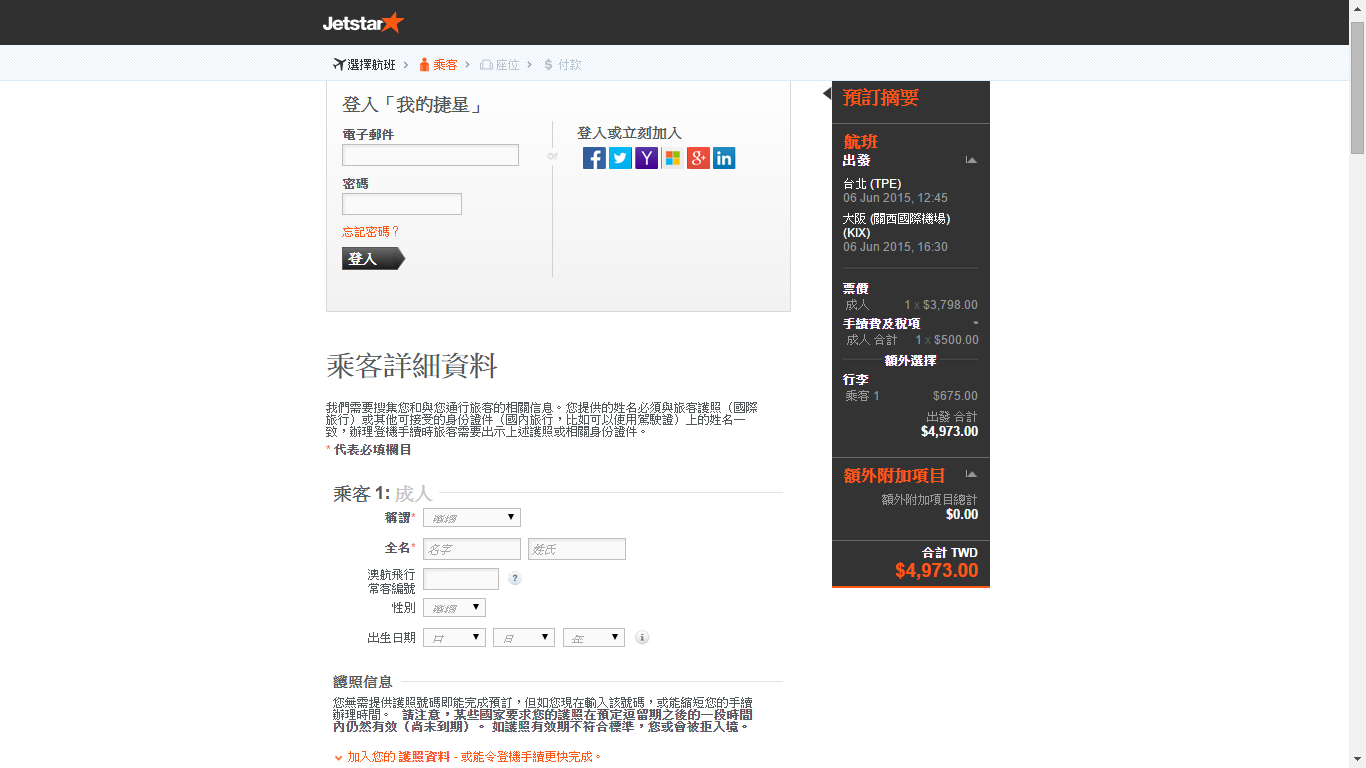1366x768 pixels.
Task: Click the 預訂摘要 summary heading
Action: [881, 98]
